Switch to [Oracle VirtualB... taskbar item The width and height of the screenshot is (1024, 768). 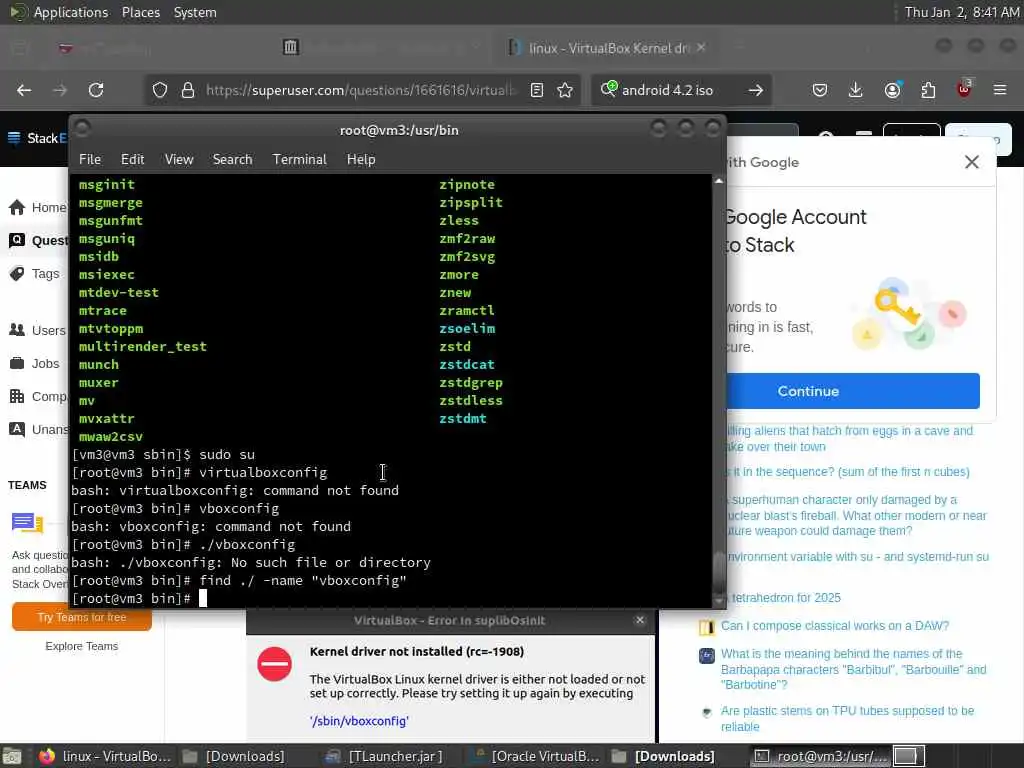coord(536,756)
